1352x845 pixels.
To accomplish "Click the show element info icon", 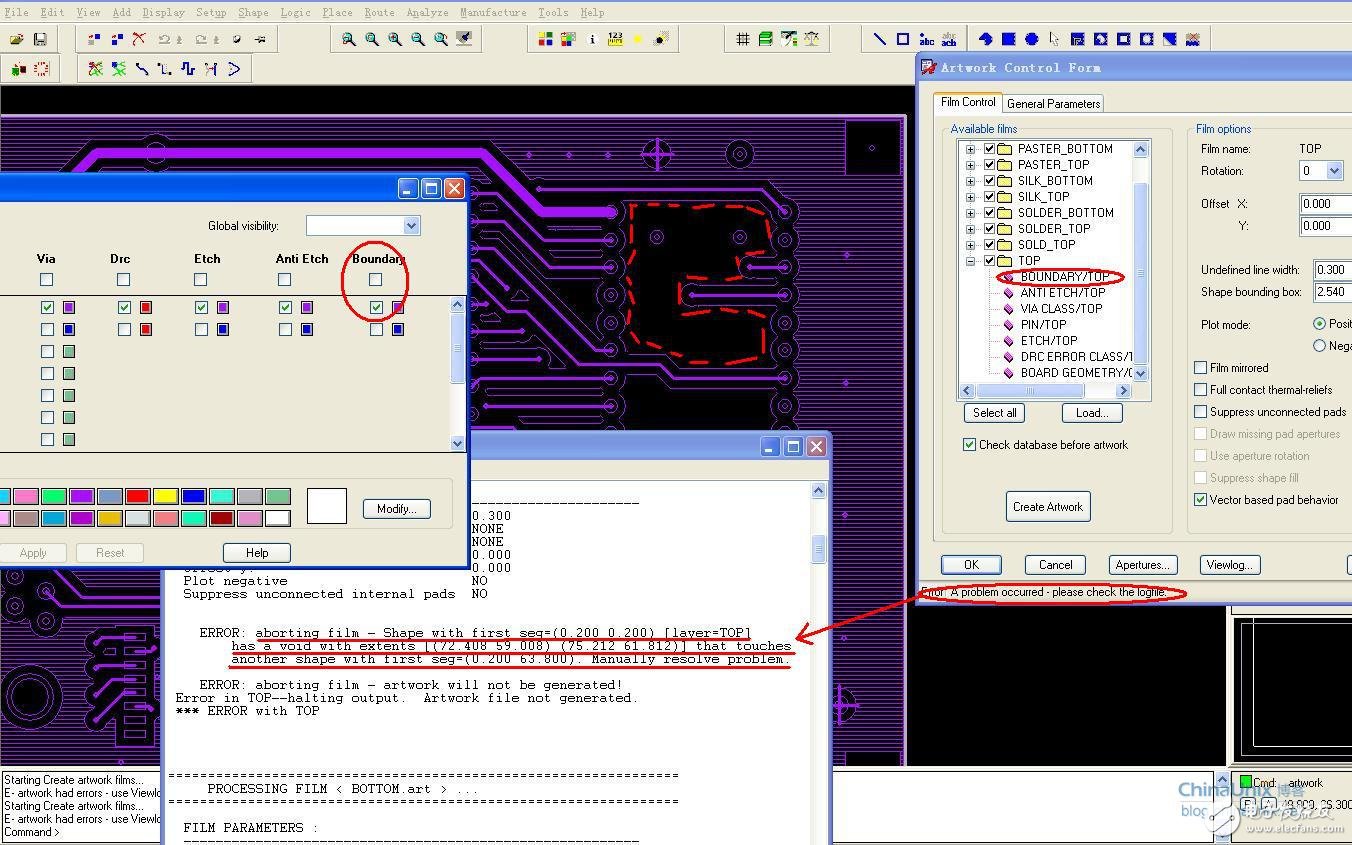I will coord(592,39).
